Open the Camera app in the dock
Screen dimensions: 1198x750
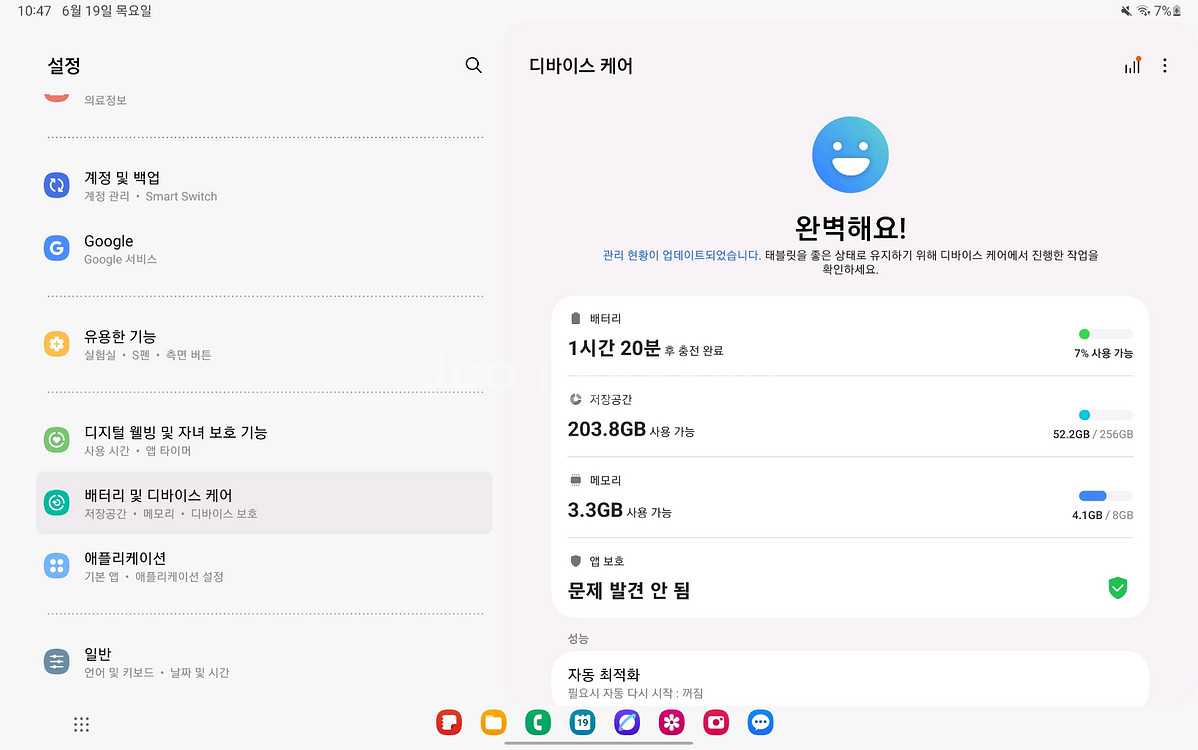click(x=716, y=722)
